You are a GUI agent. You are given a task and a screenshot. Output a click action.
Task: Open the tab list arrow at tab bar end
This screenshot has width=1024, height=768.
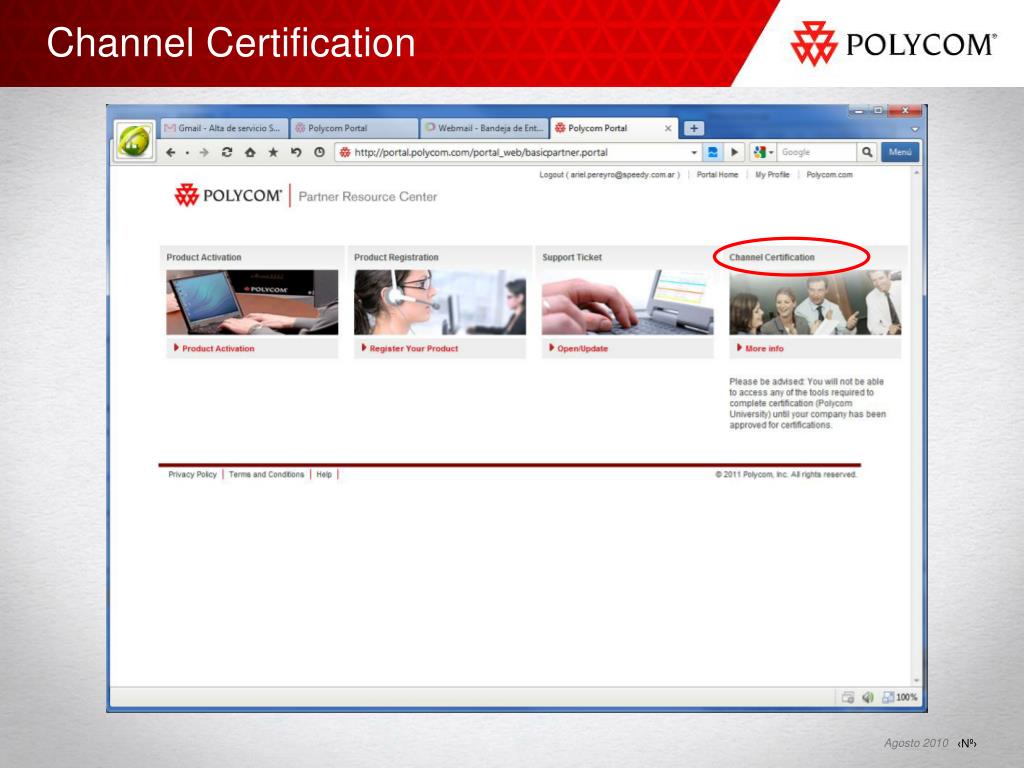[x=914, y=129]
